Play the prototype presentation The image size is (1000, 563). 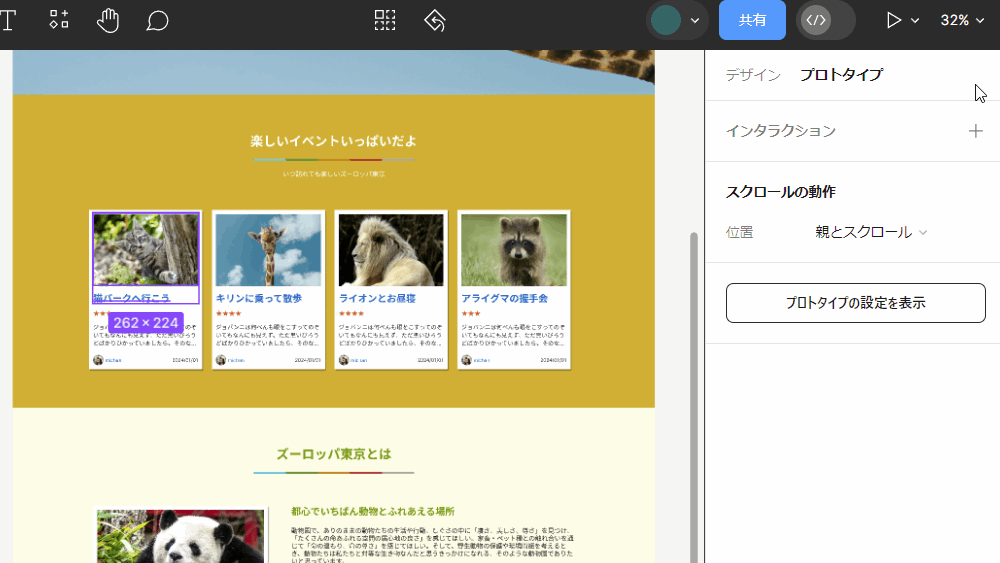point(893,20)
